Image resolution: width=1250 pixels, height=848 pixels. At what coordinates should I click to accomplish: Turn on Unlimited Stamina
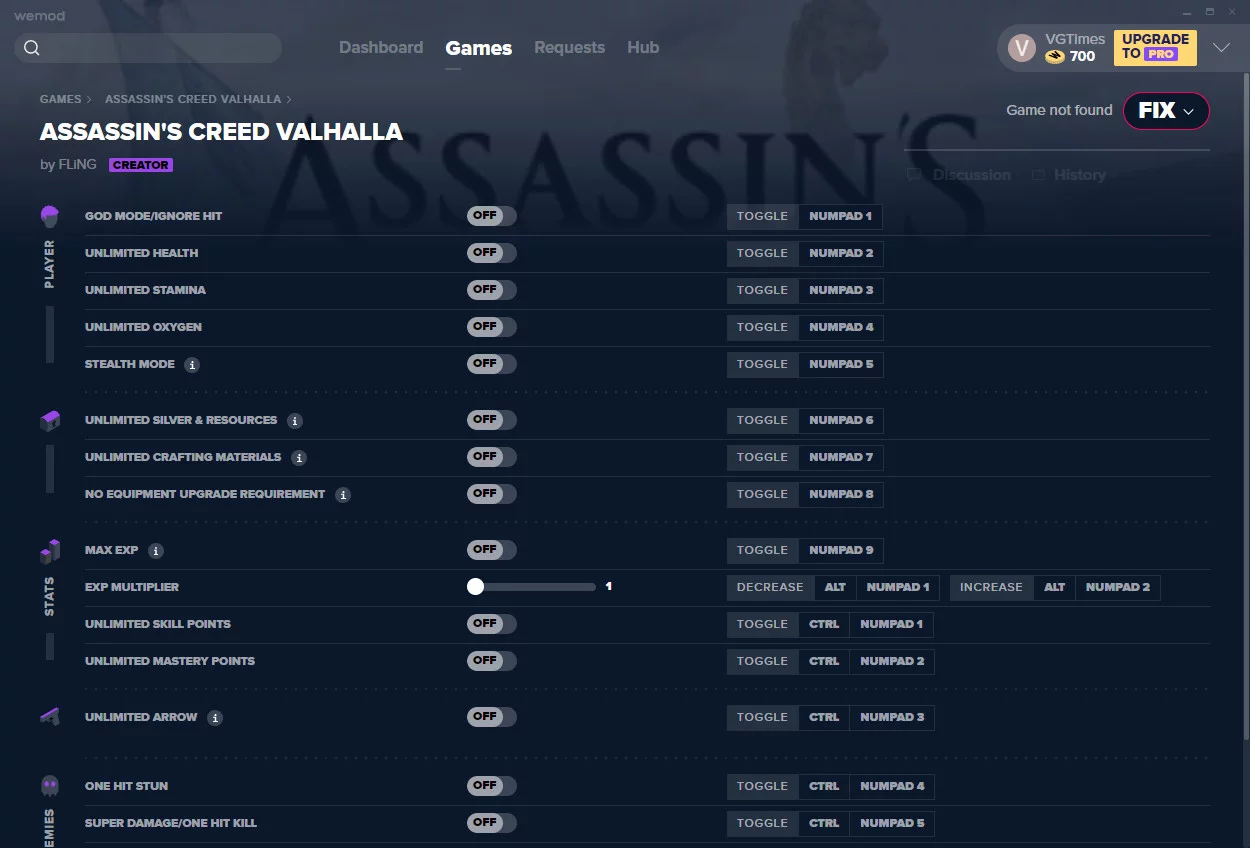pyautogui.click(x=492, y=290)
